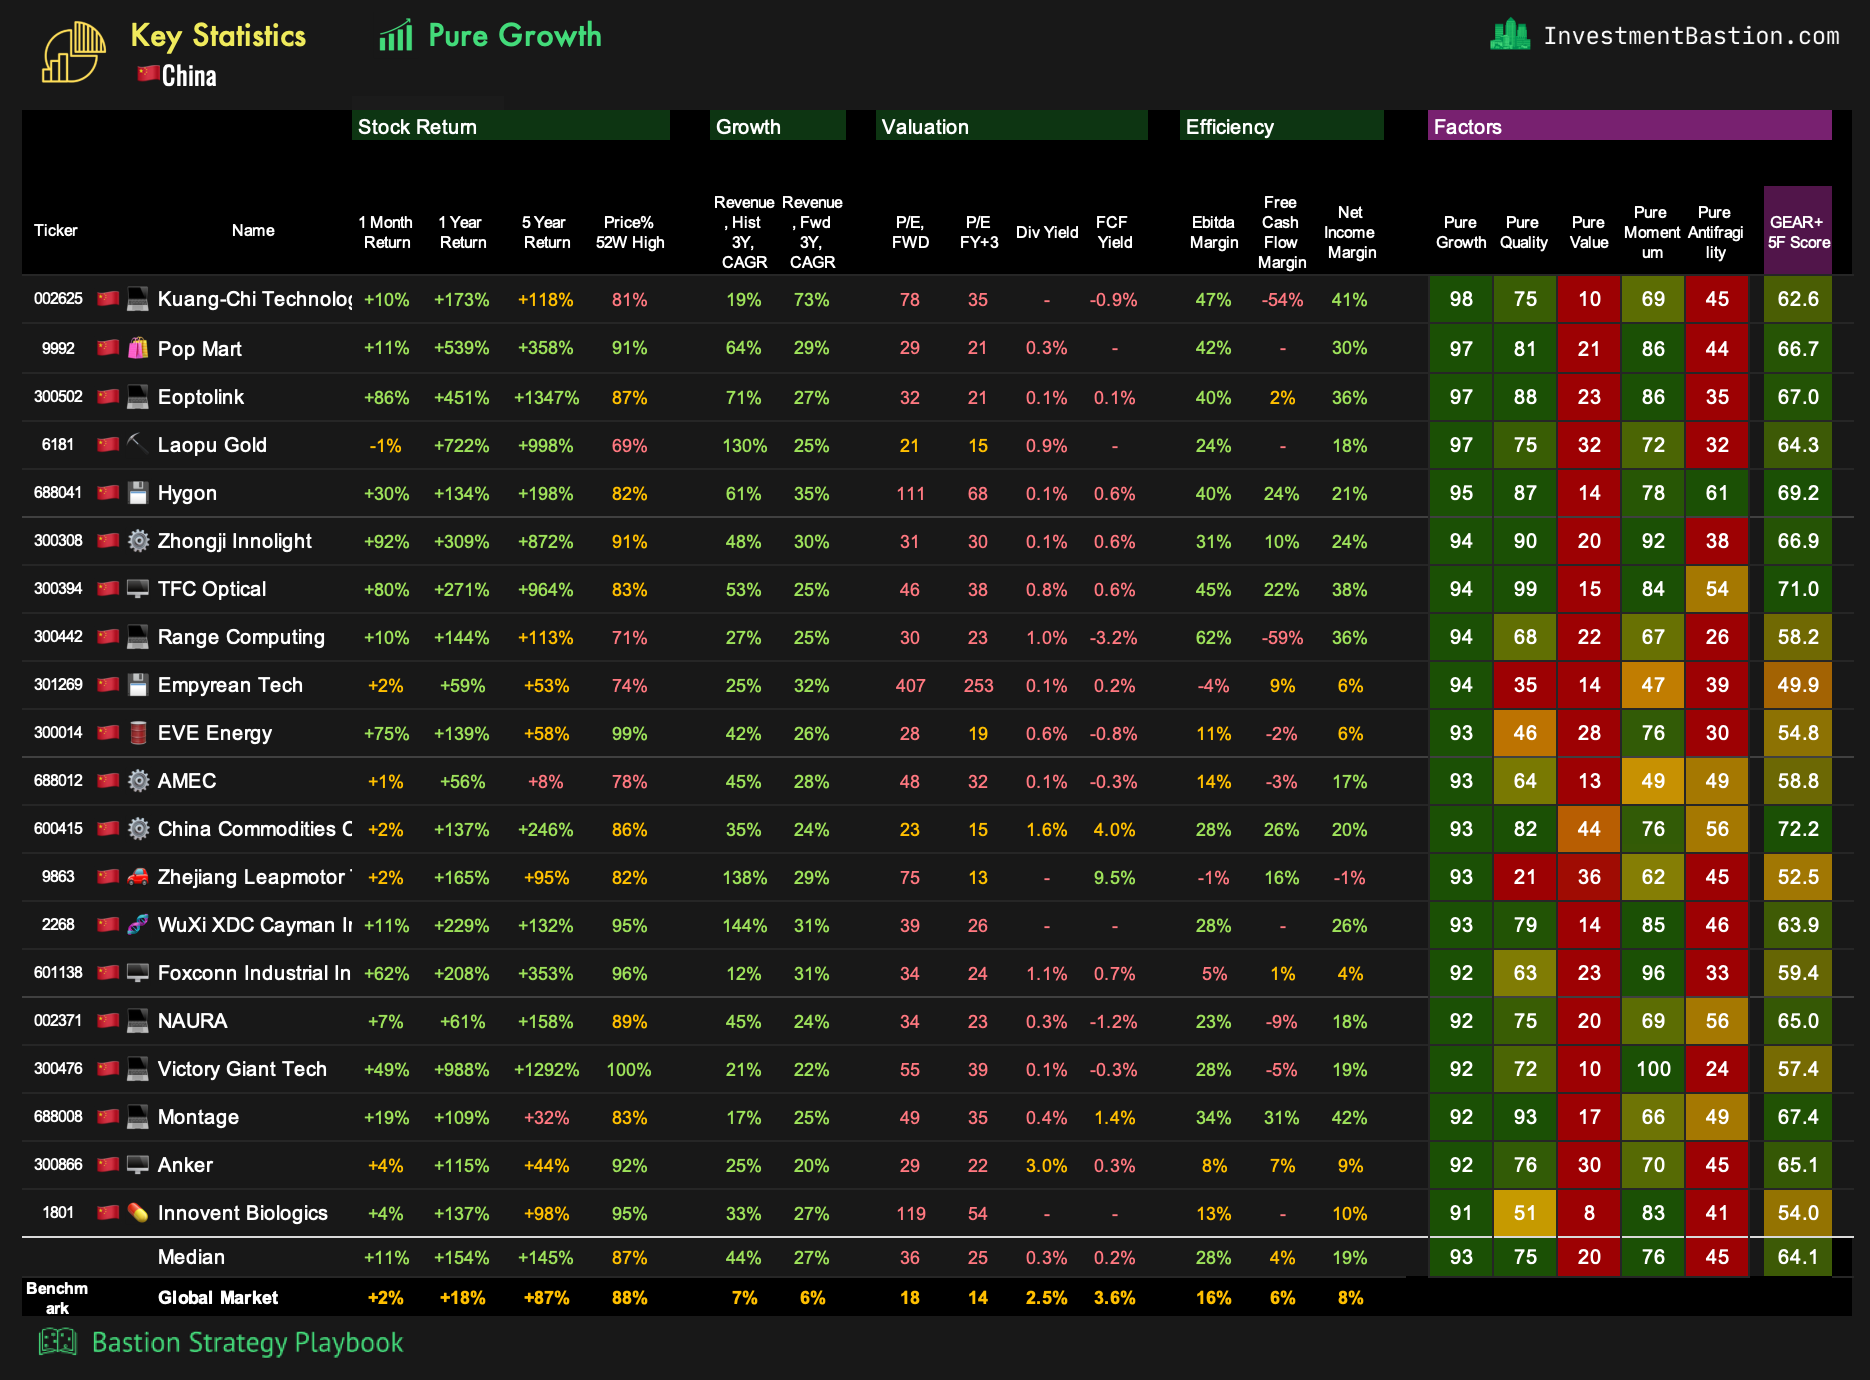The width and height of the screenshot is (1870, 1380).
Task: Click WuXi XDC's Revenue Hist CAGR 144%
Action: [744, 925]
